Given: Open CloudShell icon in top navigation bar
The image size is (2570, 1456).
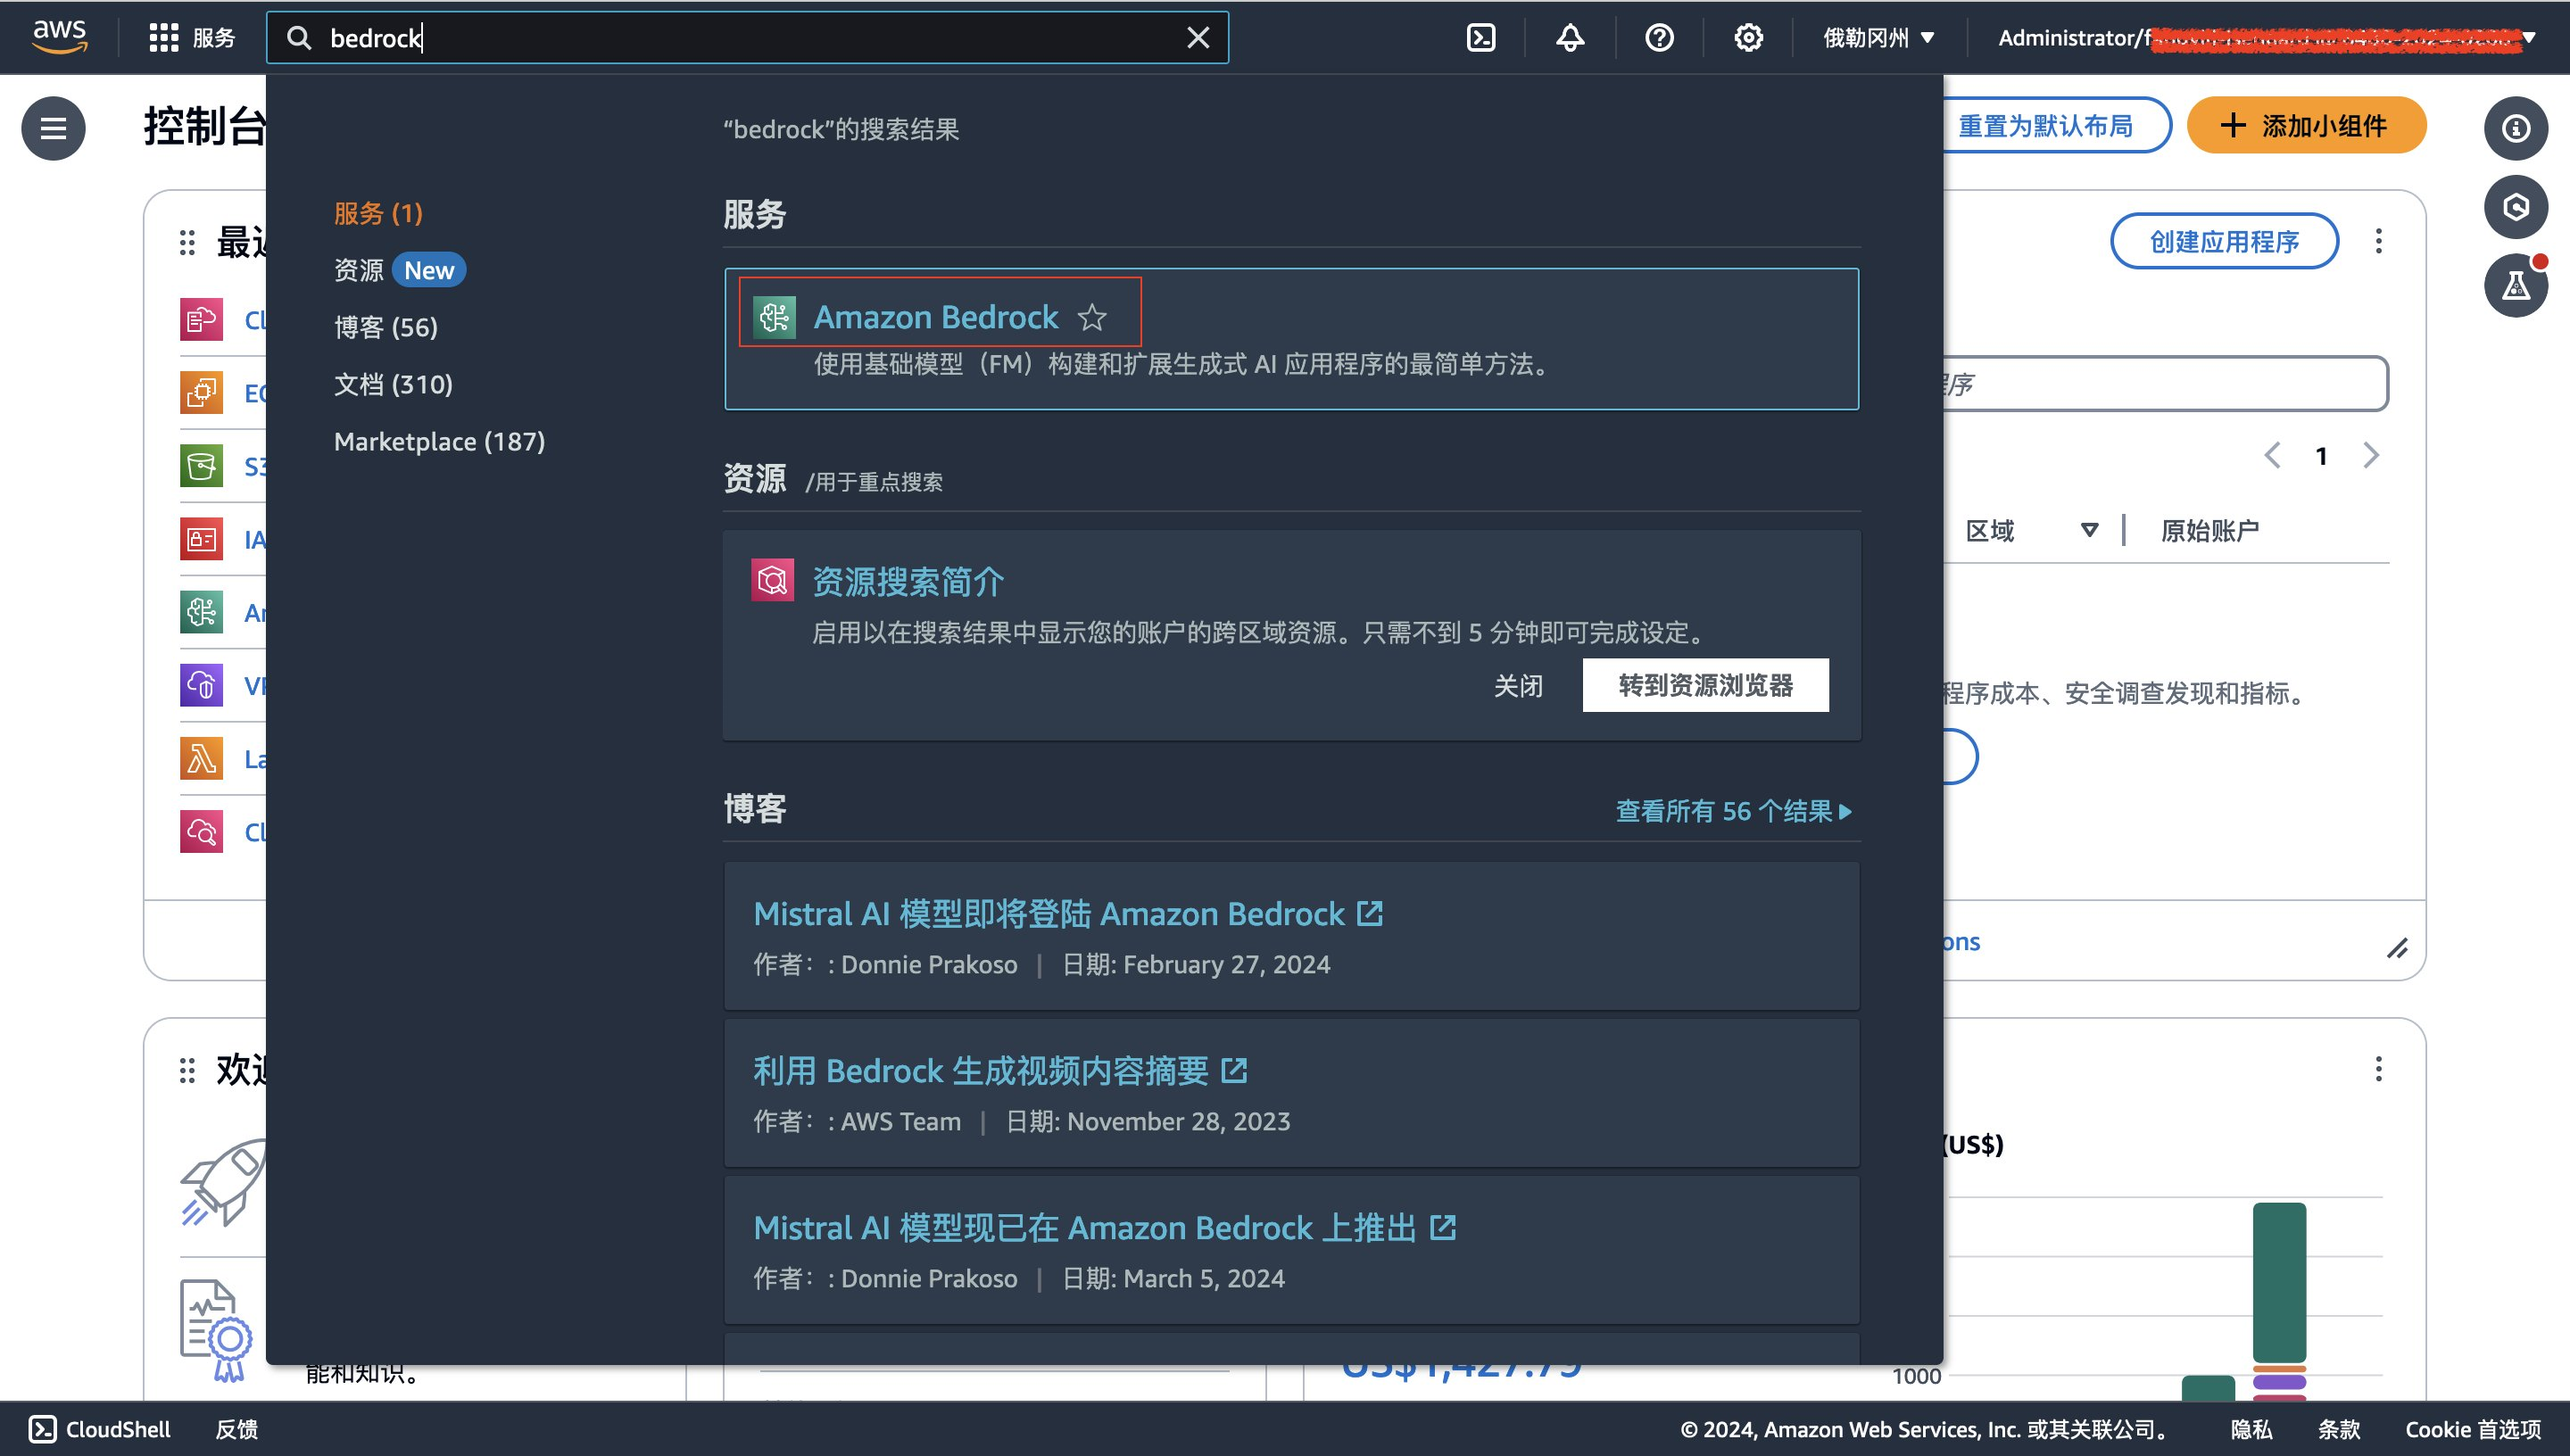Looking at the screenshot, I should point(1480,38).
